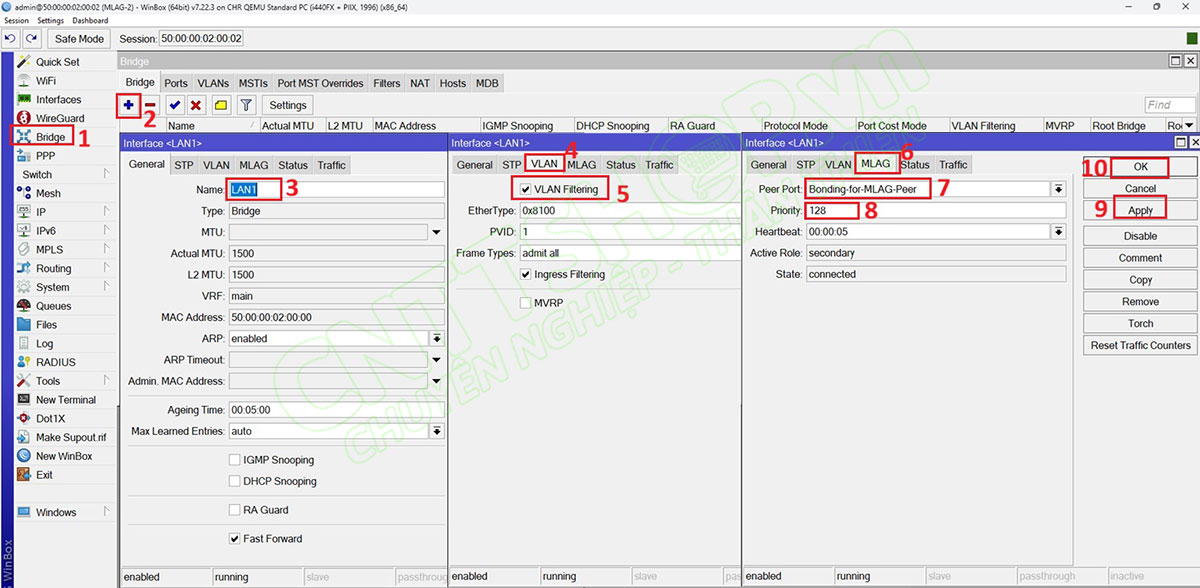Open the Session menu
Image resolution: width=1200 pixels, height=588 pixels.
[x=16, y=20]
